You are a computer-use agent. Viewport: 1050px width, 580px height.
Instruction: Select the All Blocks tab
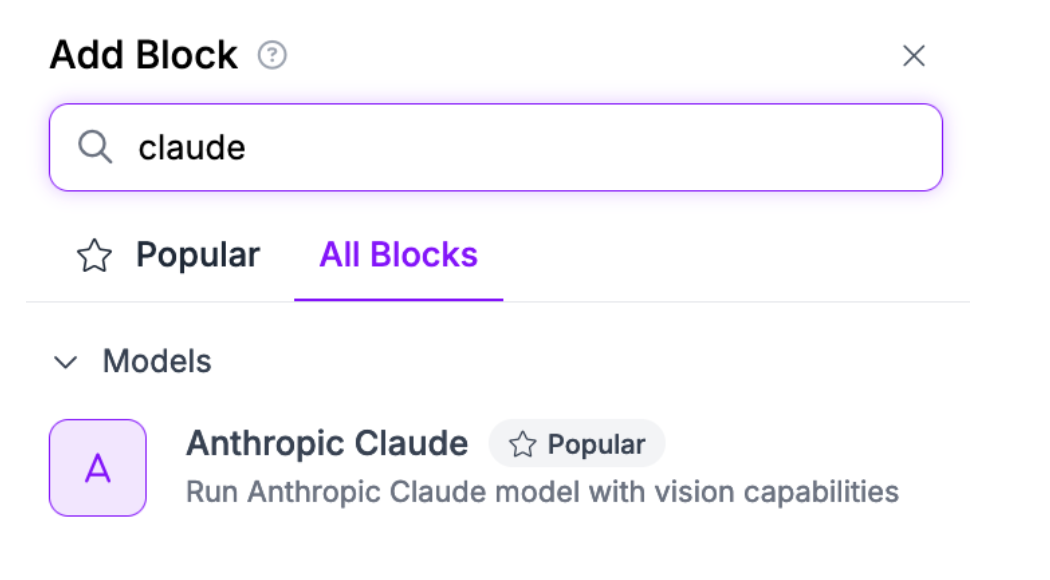[398, 256]
